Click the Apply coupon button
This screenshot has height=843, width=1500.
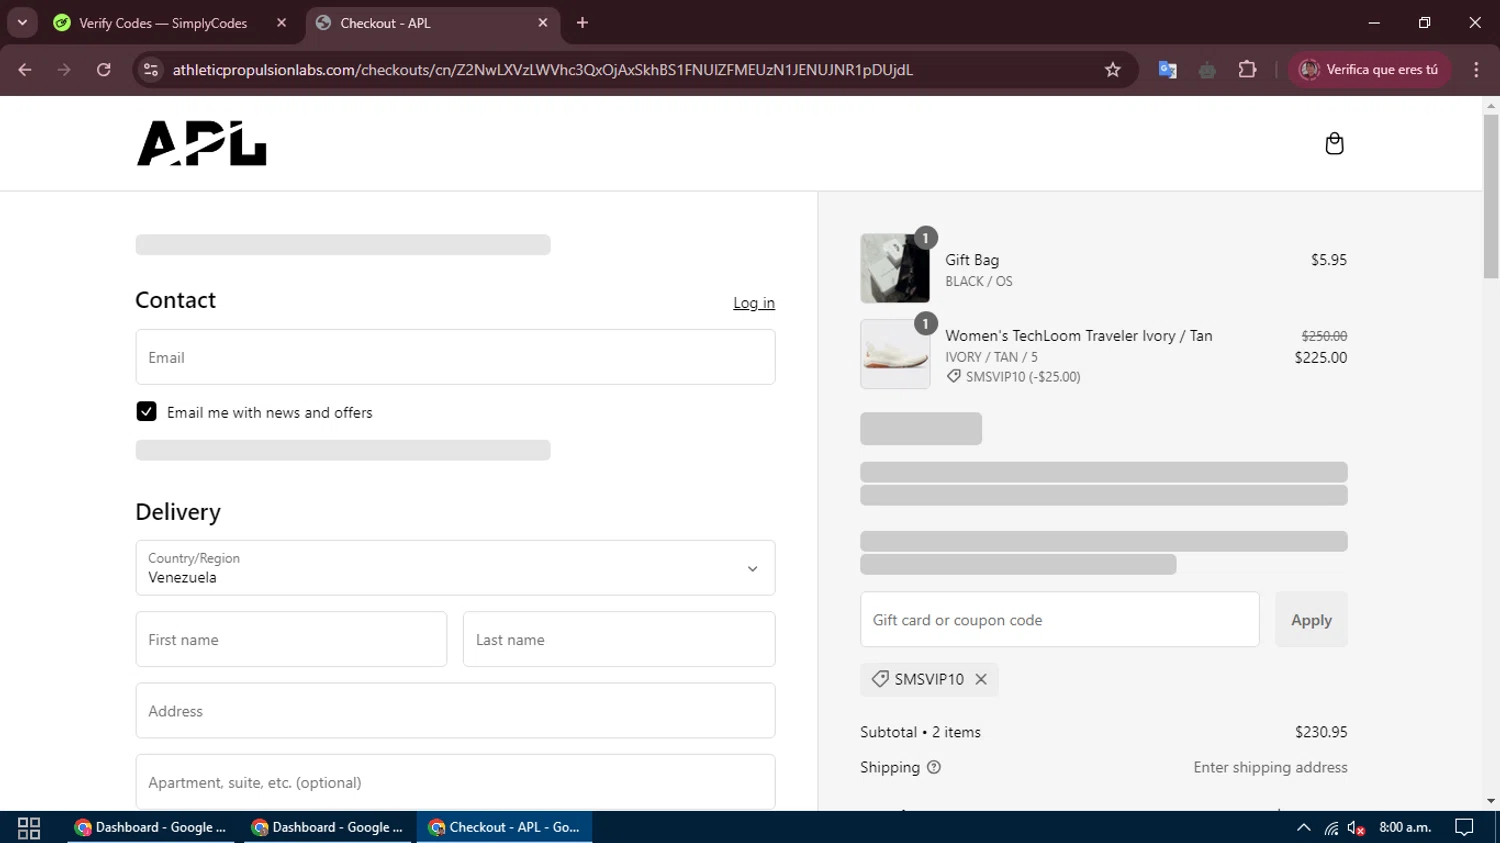point(1311,620)
